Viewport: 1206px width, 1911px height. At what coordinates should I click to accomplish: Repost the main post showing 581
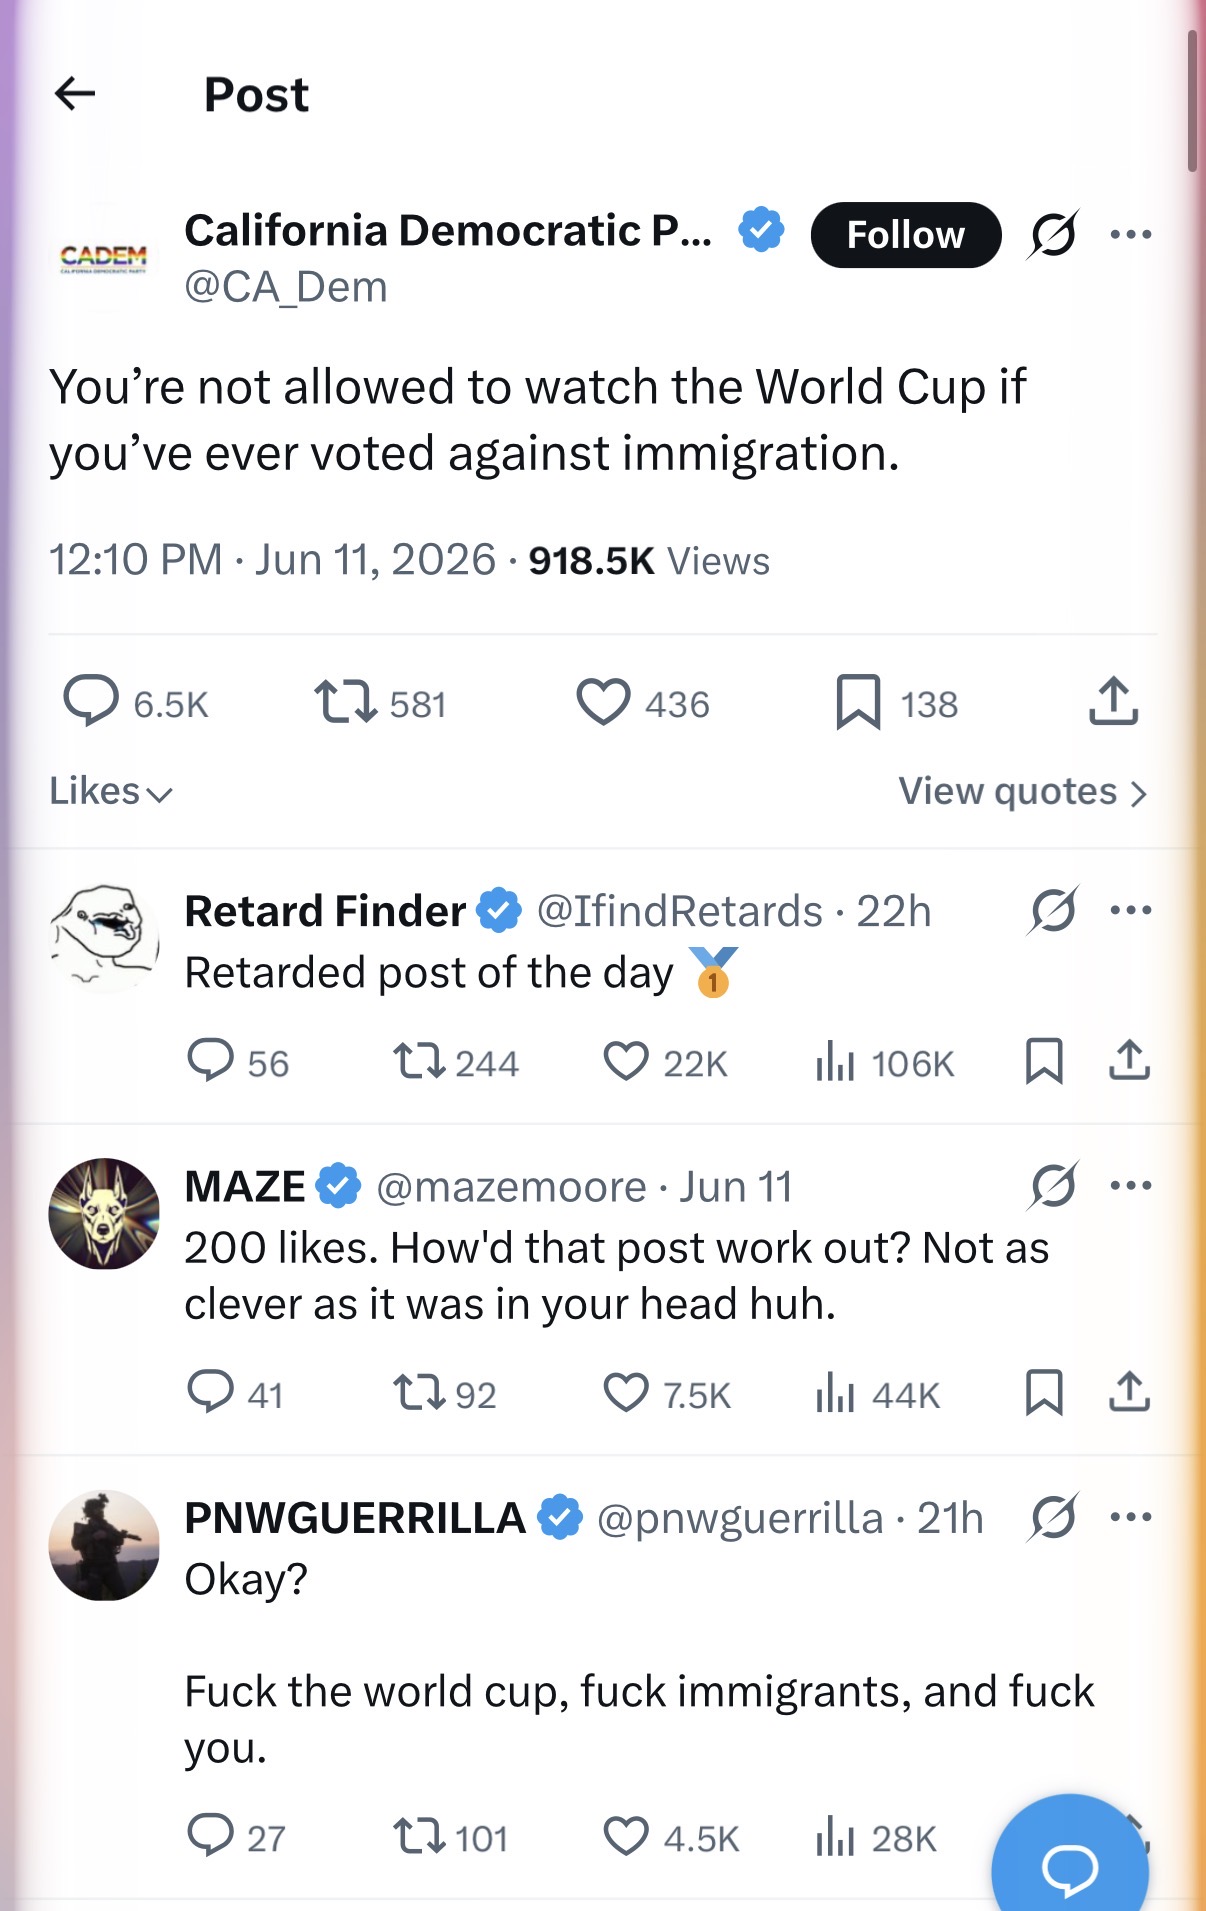pos(379,703)
